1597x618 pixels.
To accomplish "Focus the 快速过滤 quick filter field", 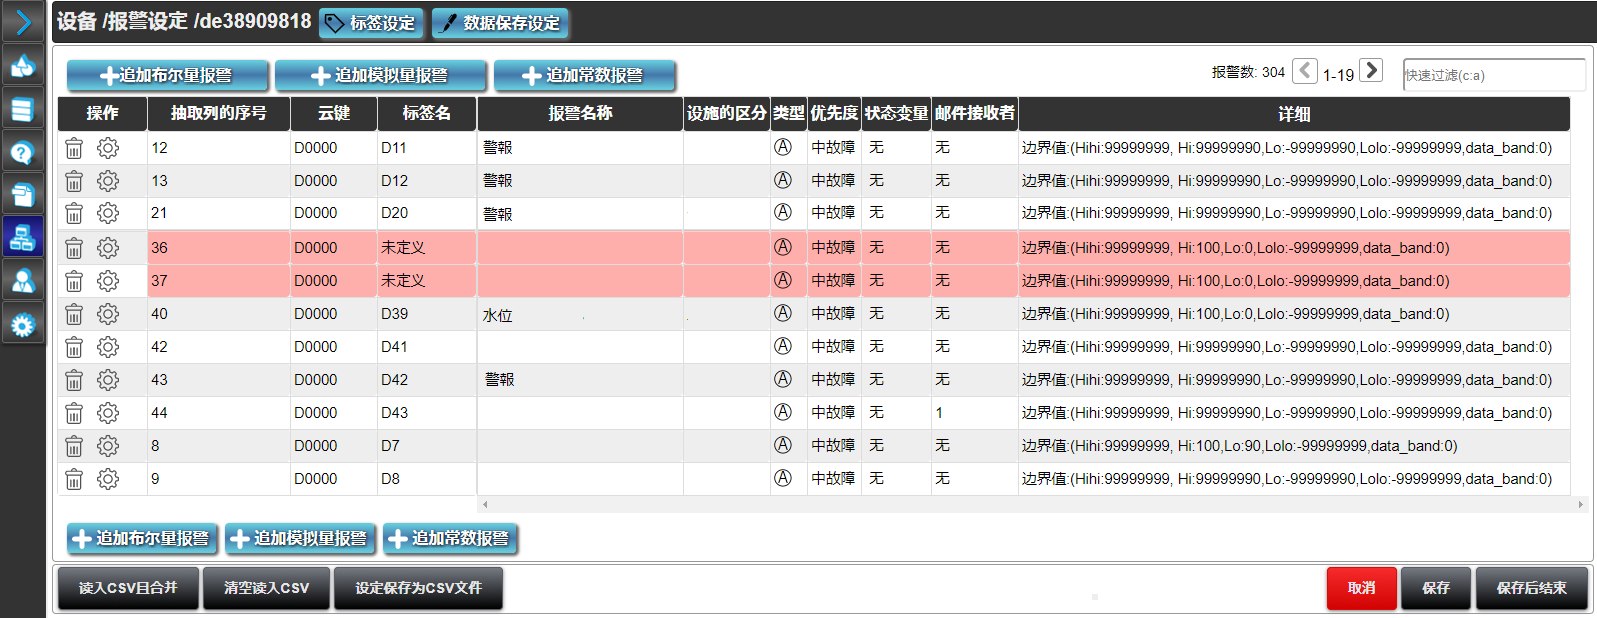I will [1493, 75].
